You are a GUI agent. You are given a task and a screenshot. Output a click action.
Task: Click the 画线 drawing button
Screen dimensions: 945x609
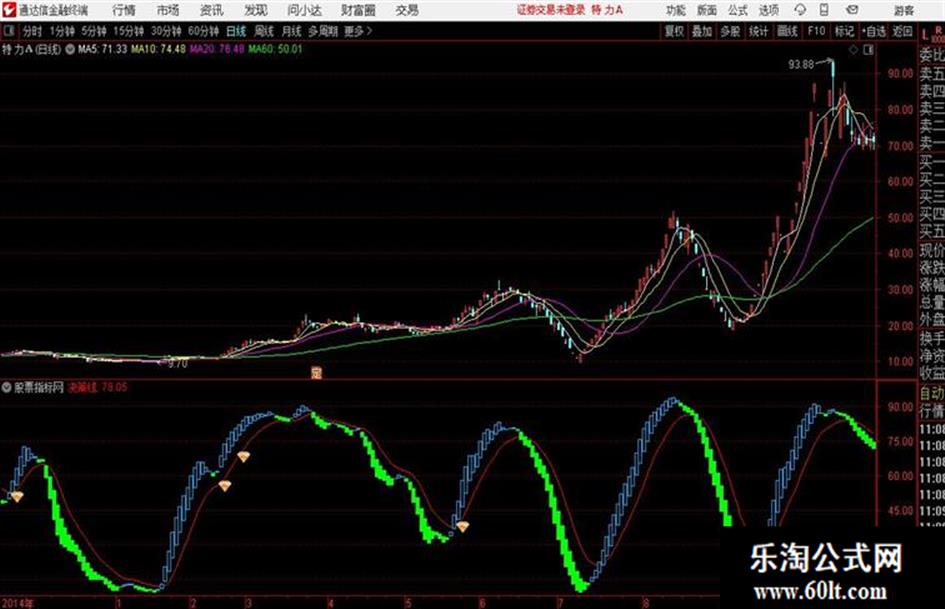pos(787,31)
